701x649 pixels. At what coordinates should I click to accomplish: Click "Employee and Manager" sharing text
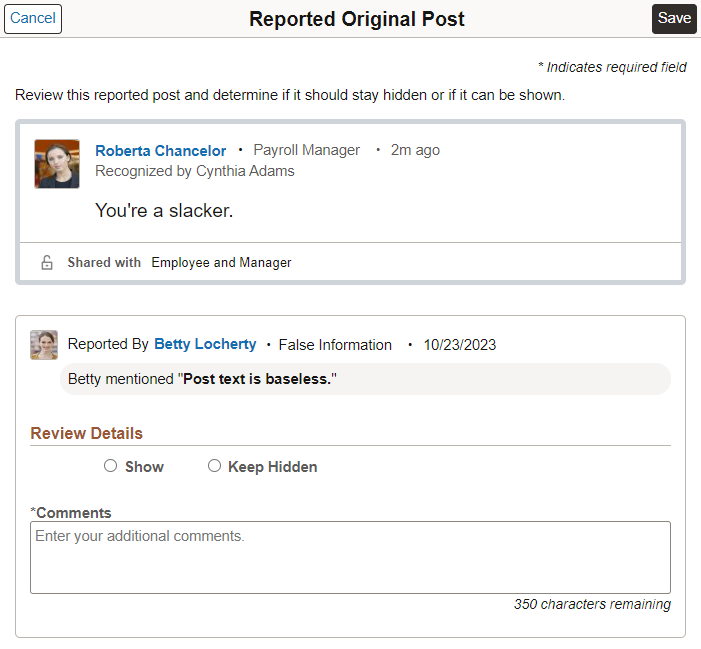pos(221,262)
